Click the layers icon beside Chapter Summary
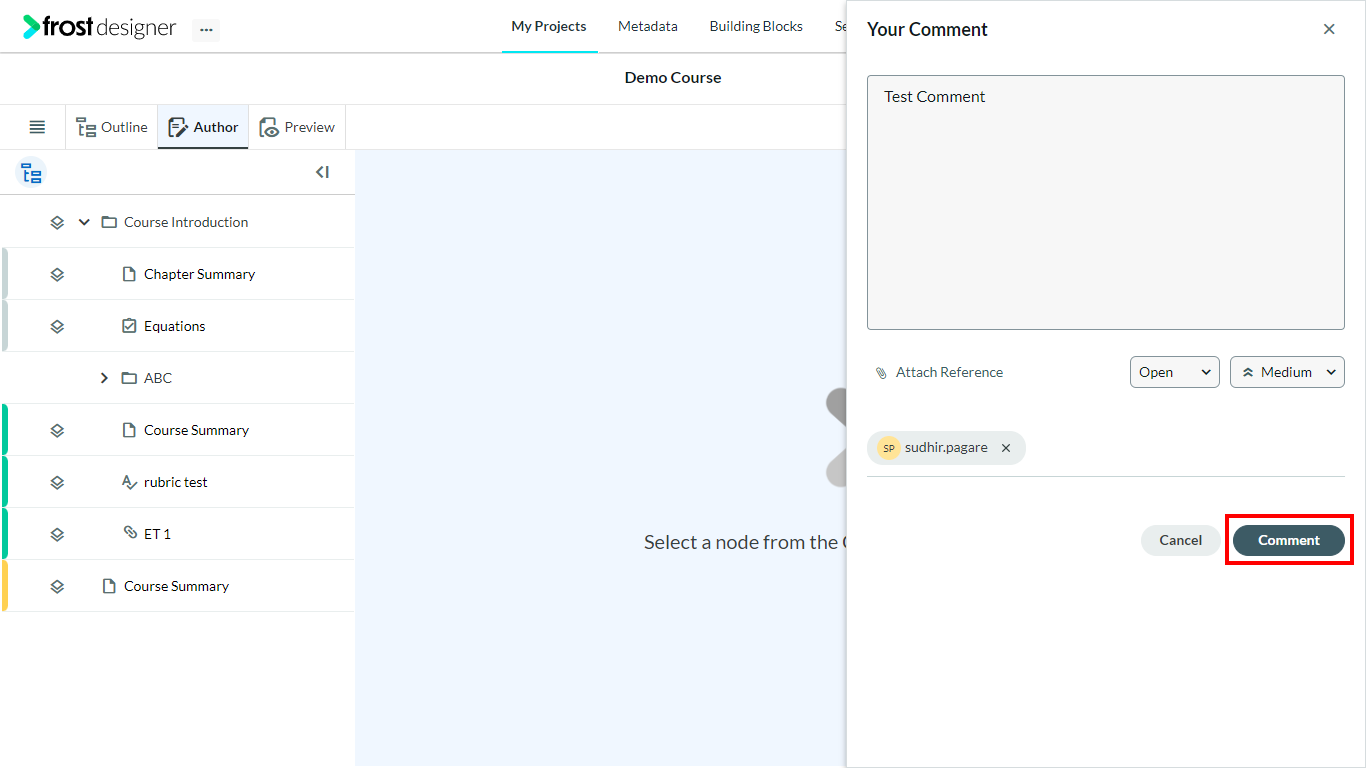Viewport: 1366px width, 768px height. (x=57, y=274)
